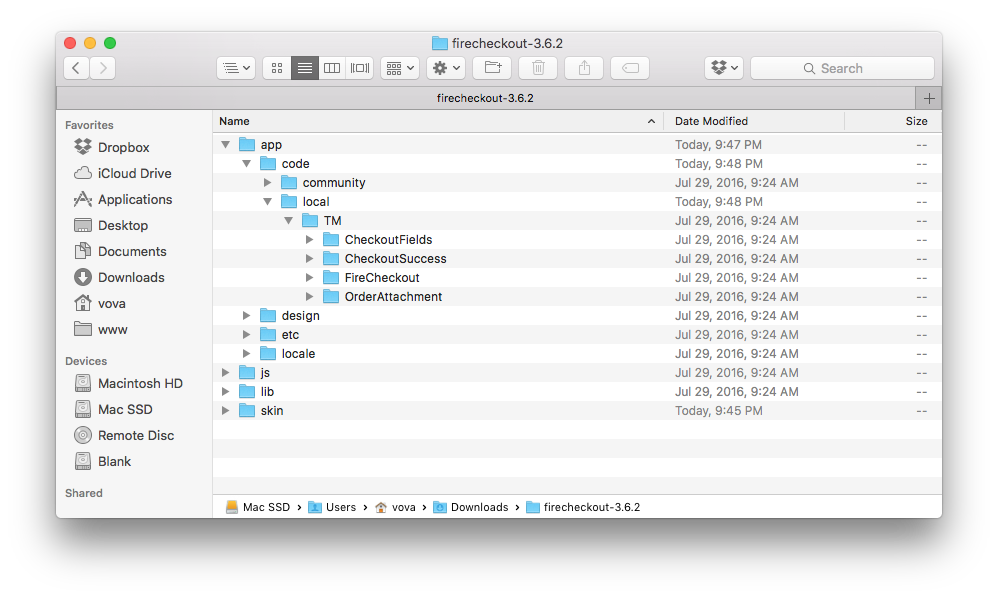Expand the locale folder triangle

point(246,354)
